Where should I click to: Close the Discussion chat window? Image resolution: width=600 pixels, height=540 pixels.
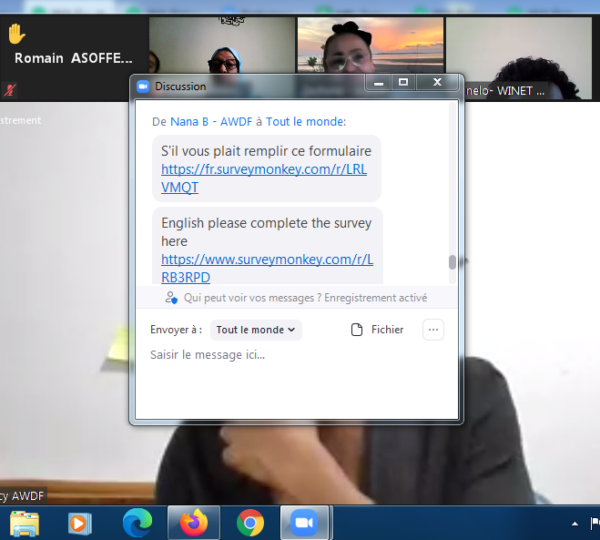coord(437,83)
